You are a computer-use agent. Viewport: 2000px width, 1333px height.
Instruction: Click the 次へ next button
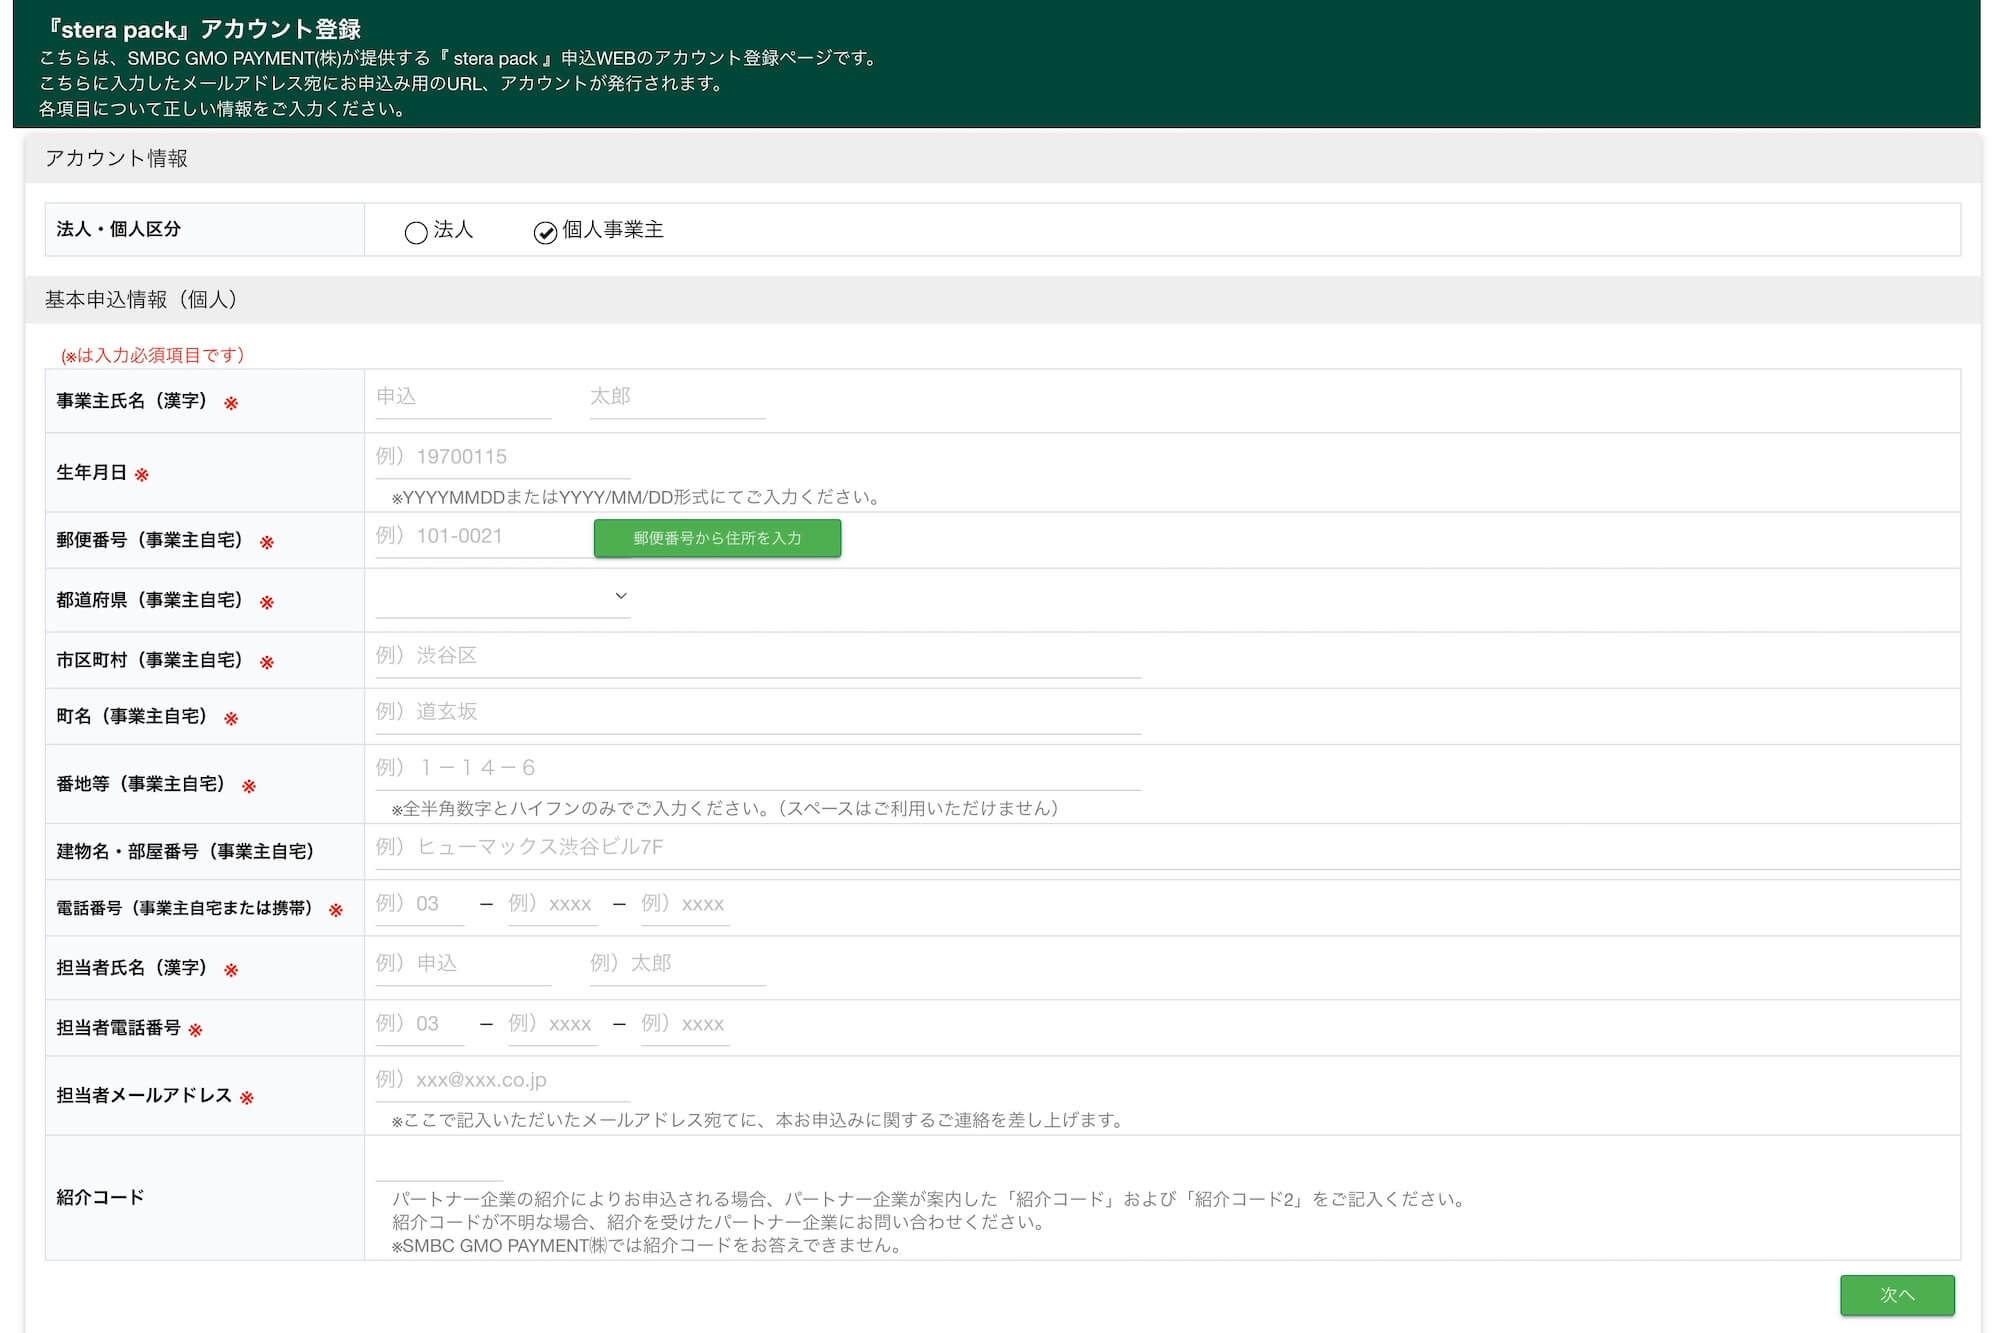(x=1897, y=1295)
